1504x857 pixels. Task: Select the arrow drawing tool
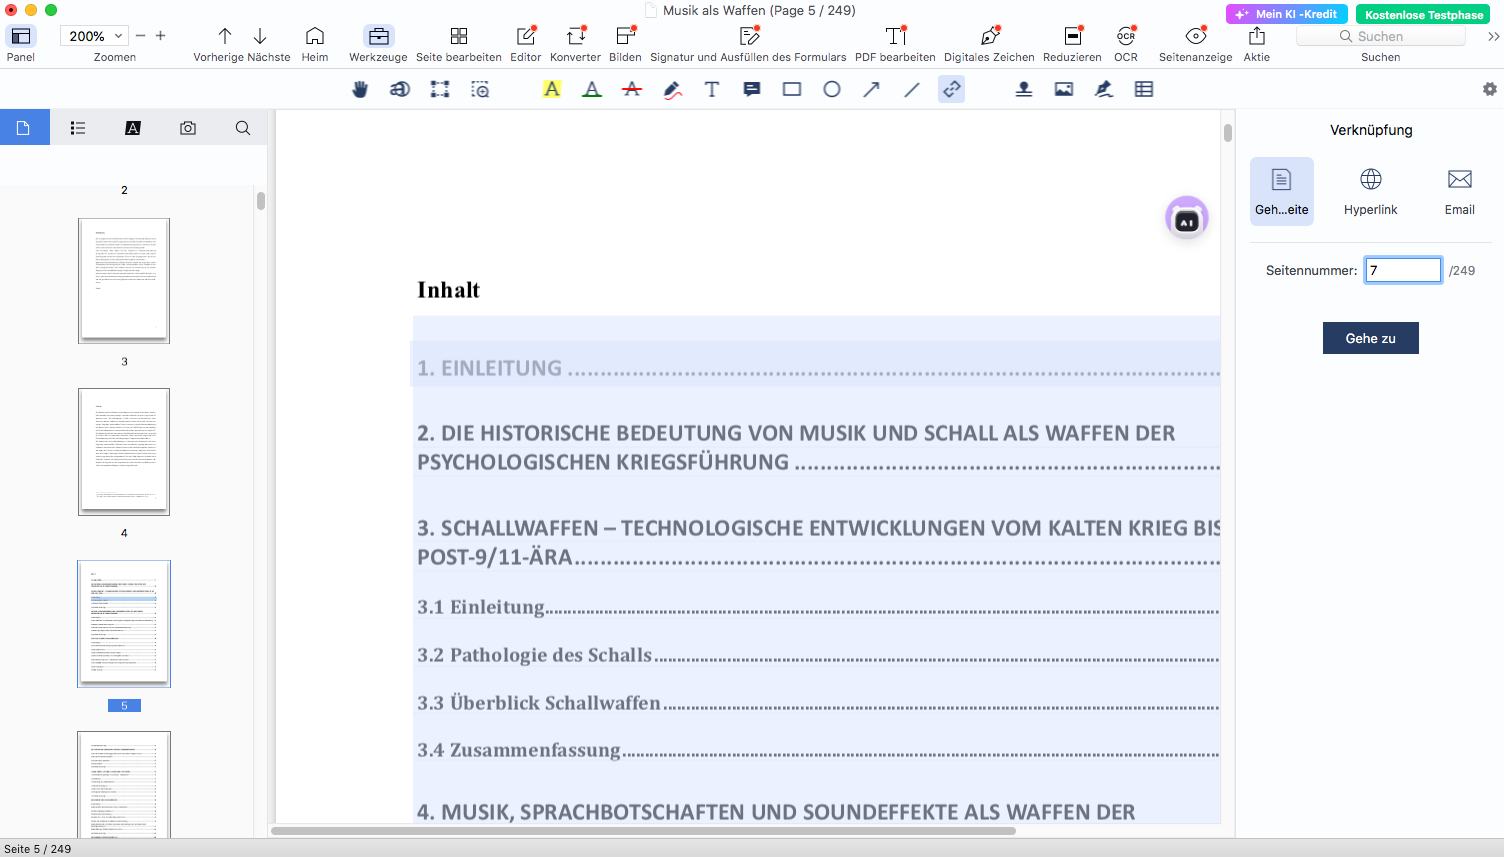(872, 89)
